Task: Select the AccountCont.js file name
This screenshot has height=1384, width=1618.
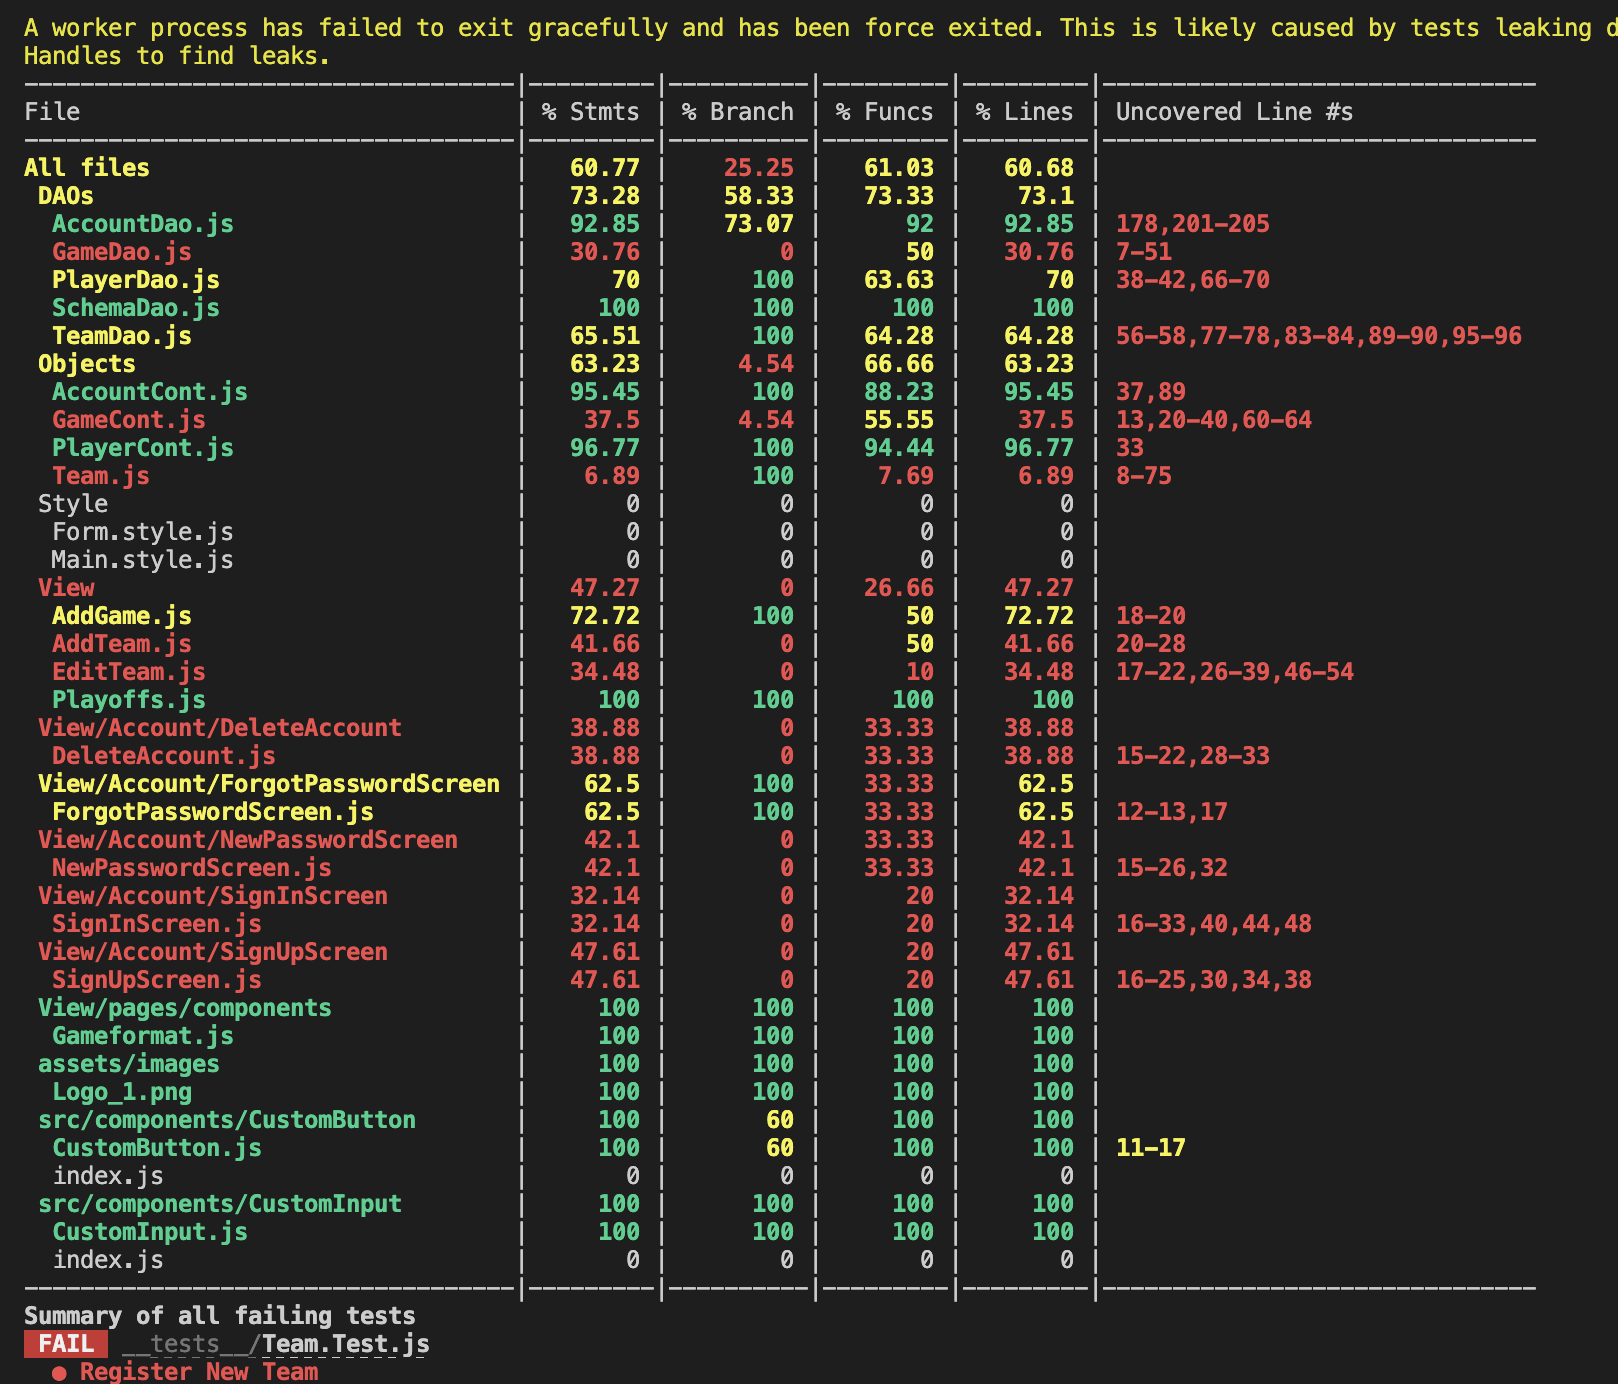Action: coord(150,392)
